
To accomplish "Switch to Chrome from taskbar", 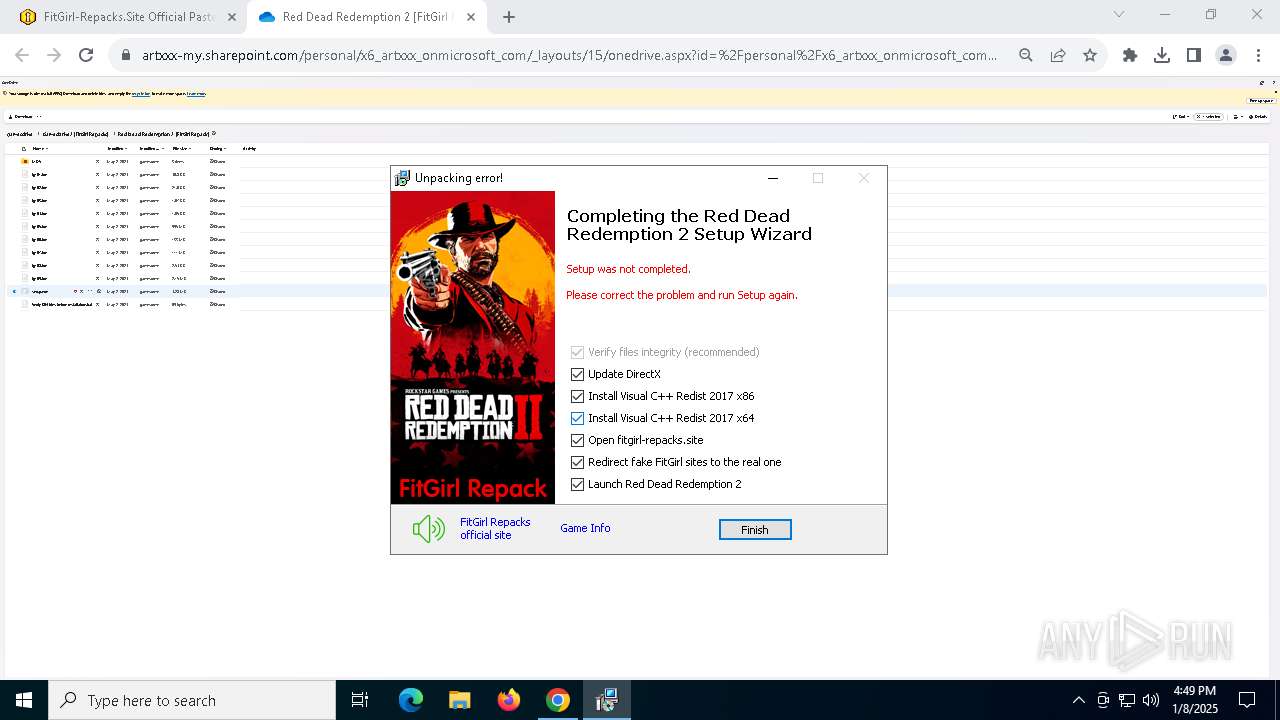I will (x=557, y=700).
